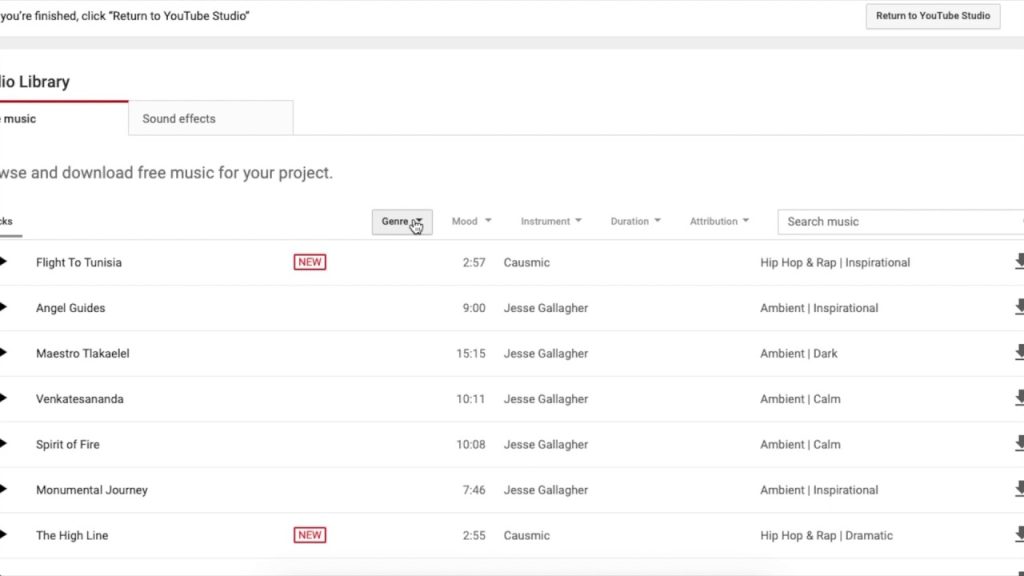
Task: Download the Monumental Journey track
Action: (1018, 489)
